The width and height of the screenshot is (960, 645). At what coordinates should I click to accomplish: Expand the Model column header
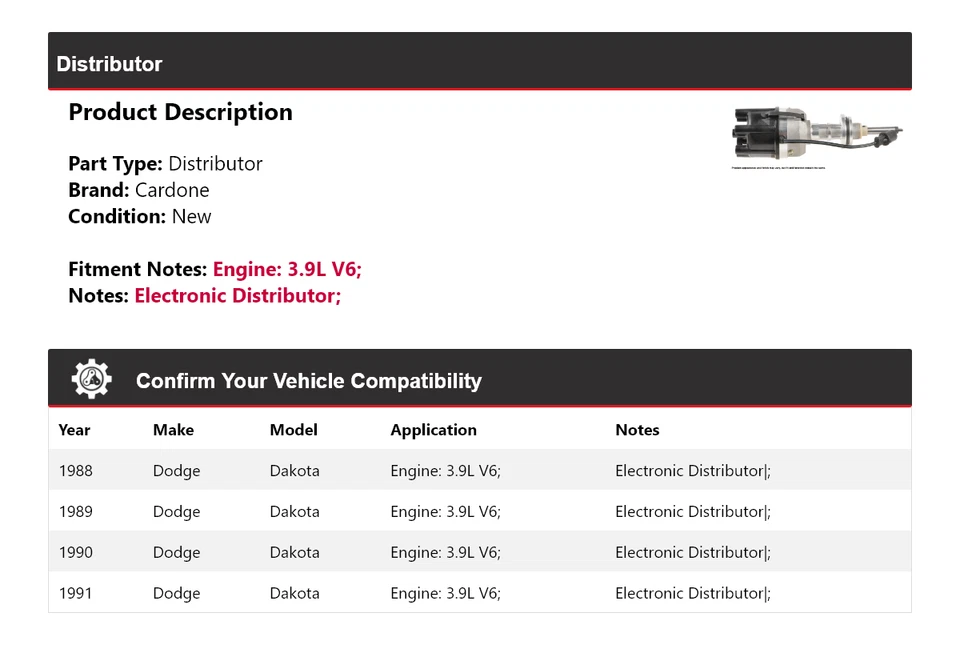click(293, 430)
